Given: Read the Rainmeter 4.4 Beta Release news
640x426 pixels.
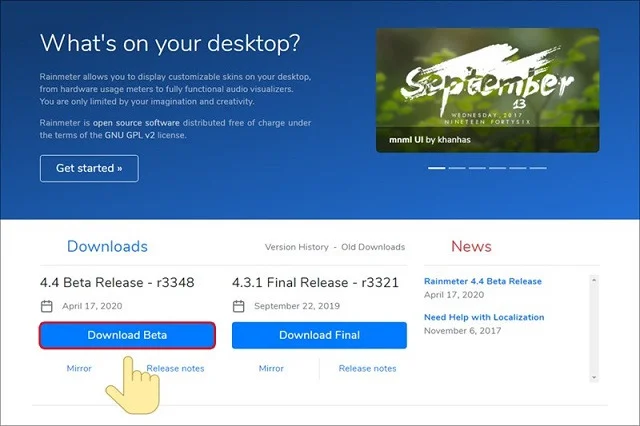Looking at the screenshot, I should [x=483, y=282].
